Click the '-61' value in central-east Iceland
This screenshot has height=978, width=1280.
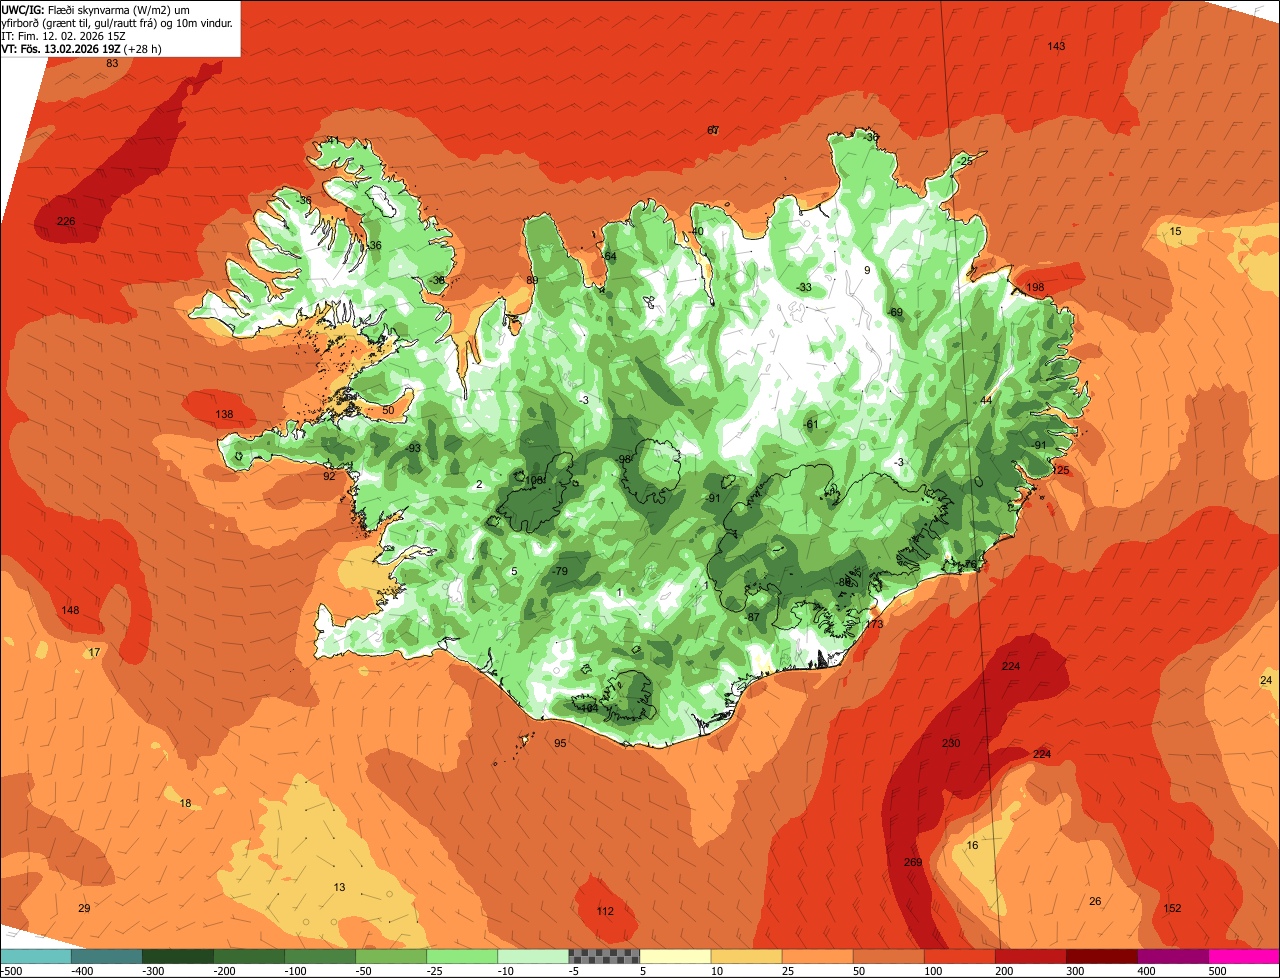tap(811, 424)
